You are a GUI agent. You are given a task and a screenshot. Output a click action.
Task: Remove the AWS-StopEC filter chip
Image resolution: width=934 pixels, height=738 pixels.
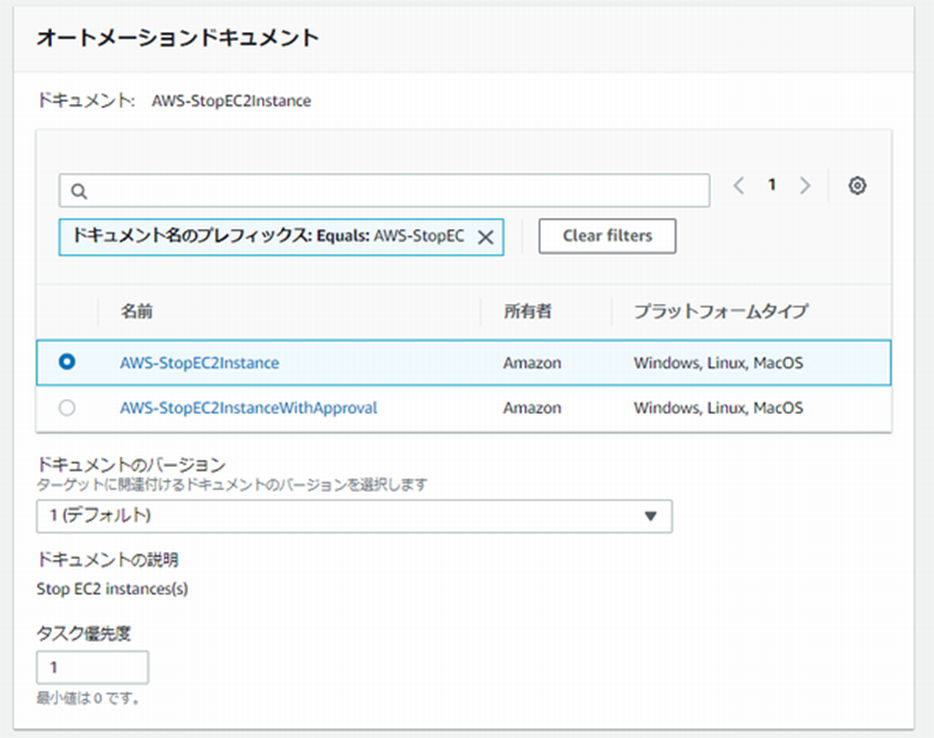click(485, 237)
